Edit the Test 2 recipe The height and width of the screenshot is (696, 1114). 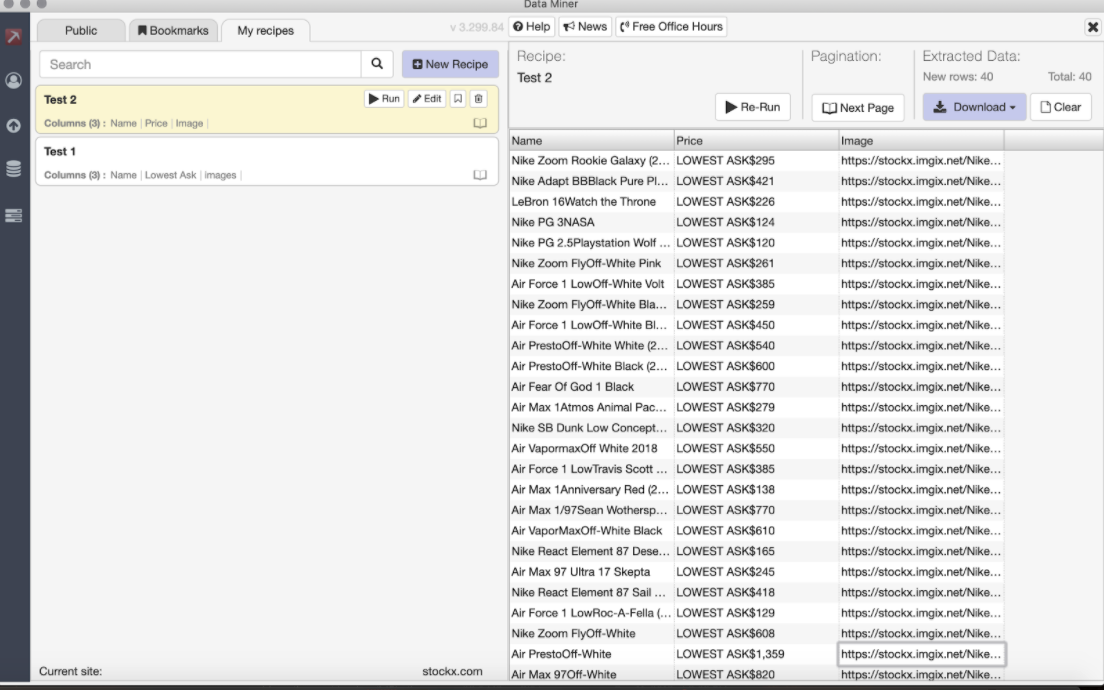coord(426,99)
